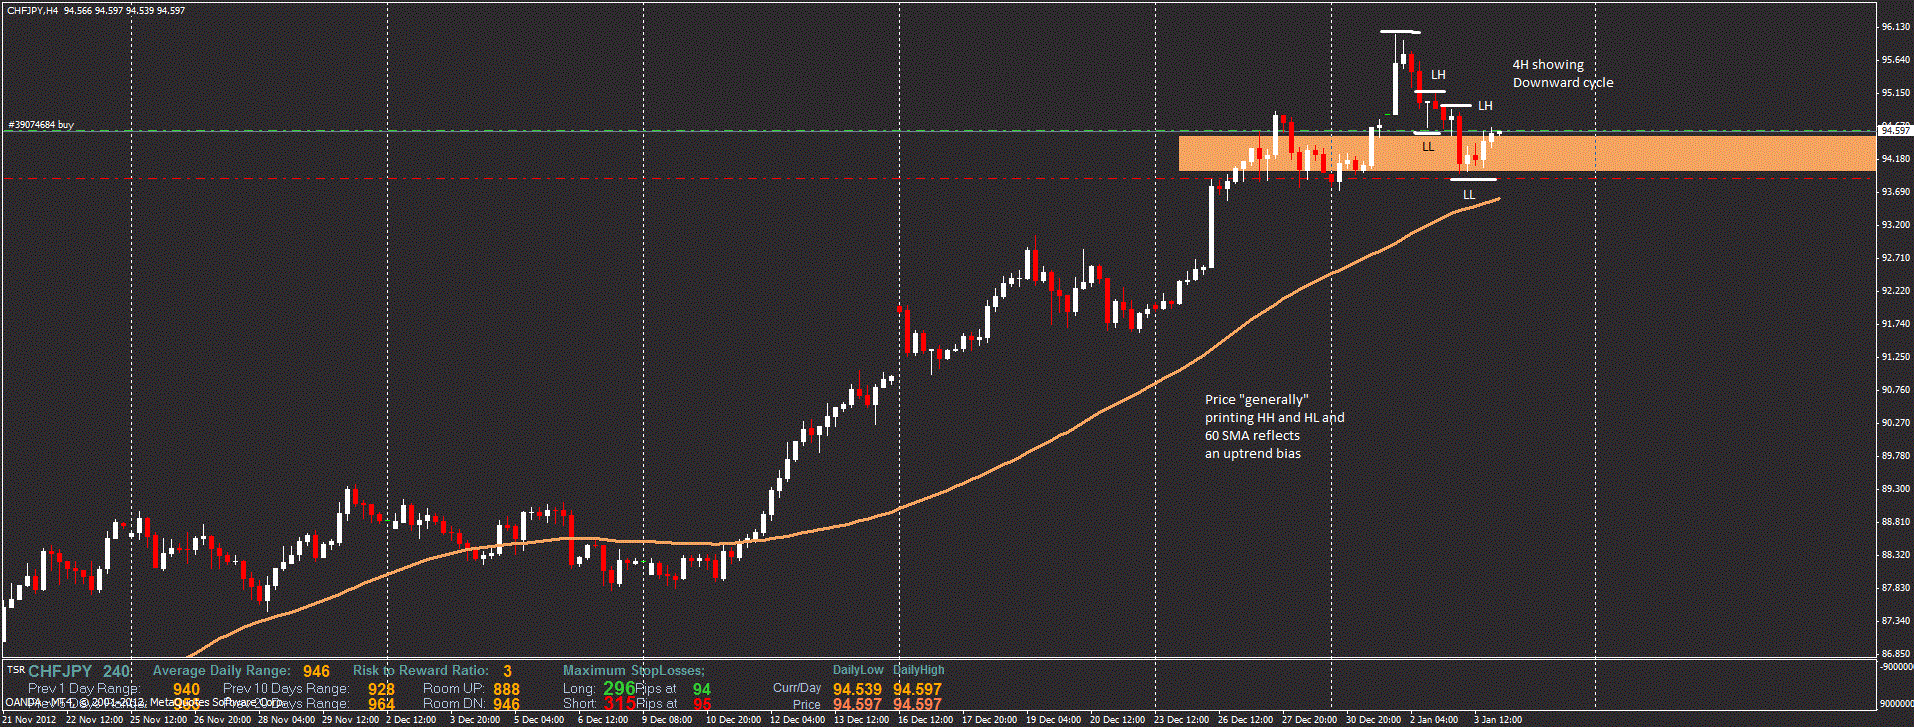Select the lower LH label near 95.150
This screenshot has width=1914, height=727.
1484,106
